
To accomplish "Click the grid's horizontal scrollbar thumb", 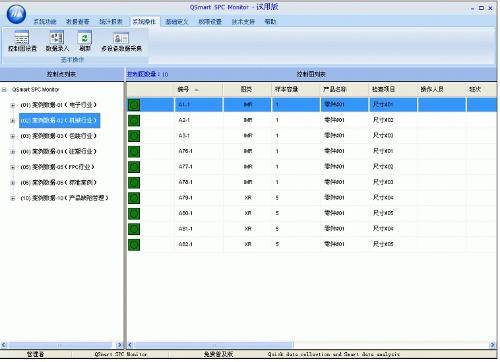I will click(213, 345).
